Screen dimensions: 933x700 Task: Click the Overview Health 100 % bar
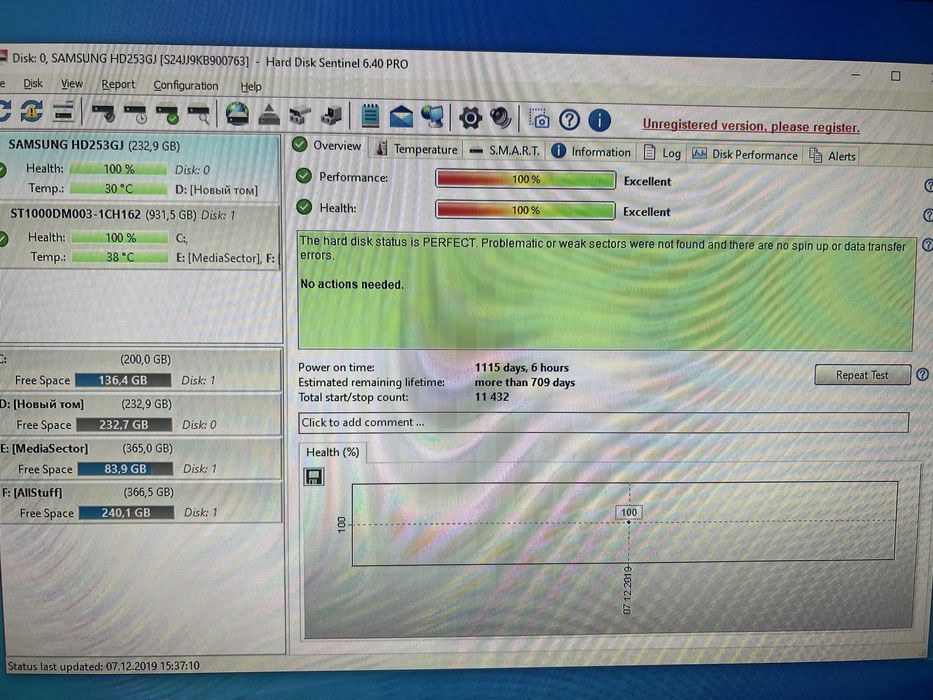click(x=525, y=210)
